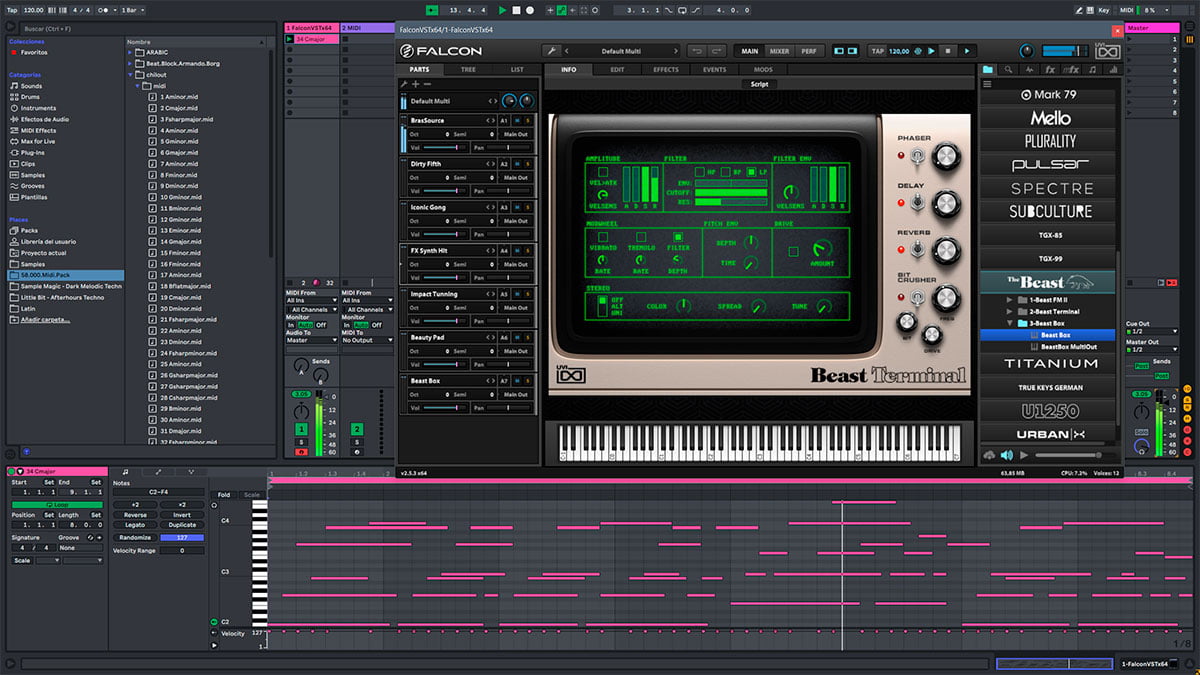Open the fx presets browser tab icon
1200x675 pixels.
coord(1050,69)
